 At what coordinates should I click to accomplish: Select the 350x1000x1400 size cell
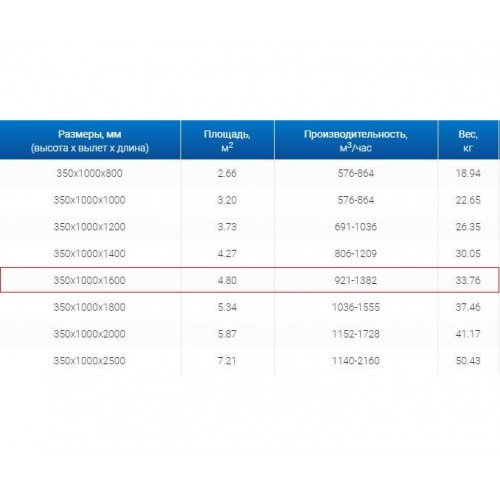pos(90,253)
